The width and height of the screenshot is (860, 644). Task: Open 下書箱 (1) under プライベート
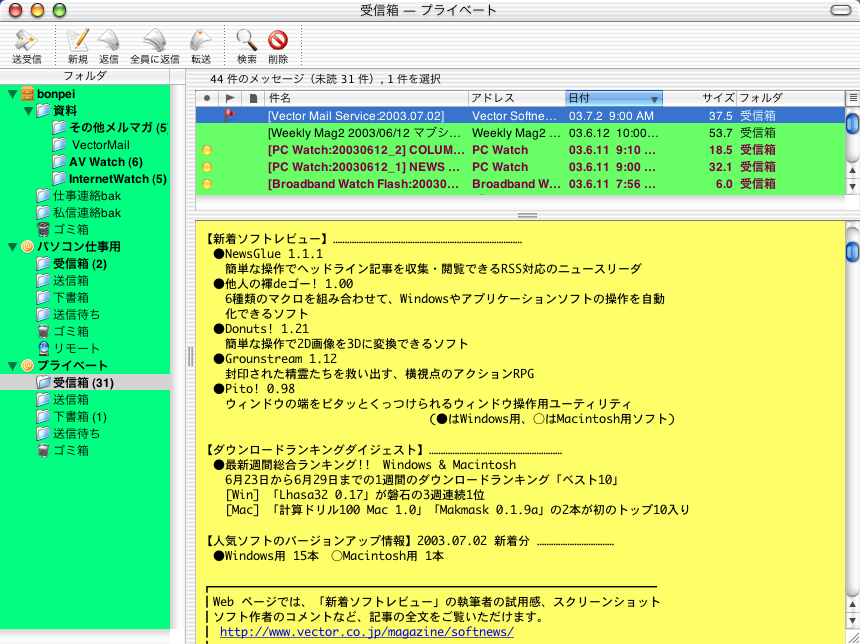click(x=72, y=417)
